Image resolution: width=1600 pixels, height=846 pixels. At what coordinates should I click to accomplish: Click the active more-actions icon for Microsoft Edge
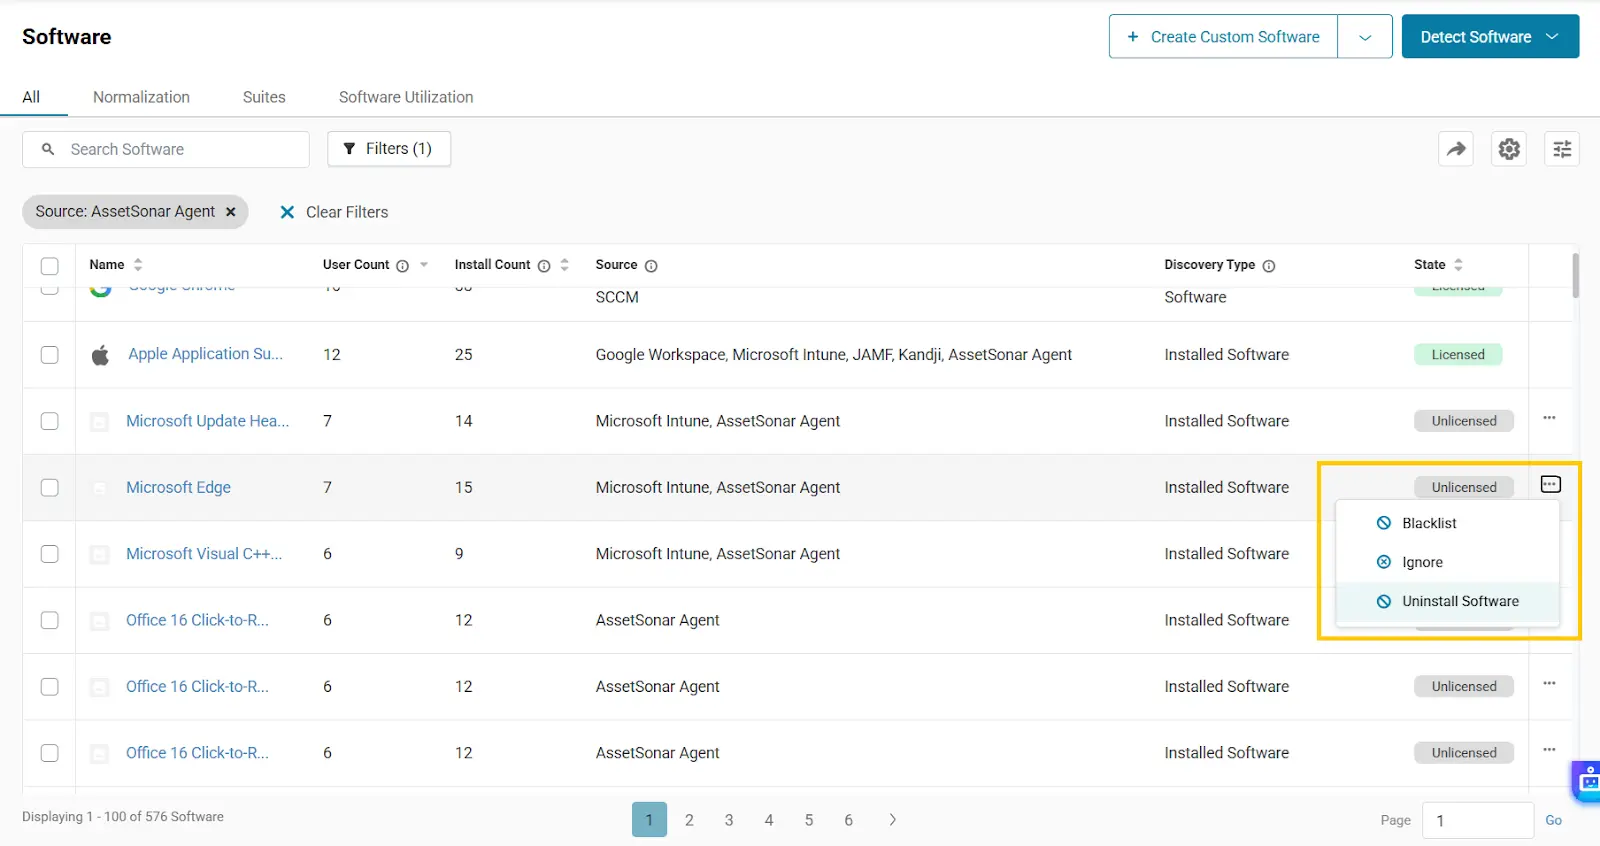click(x=1550, y=484)
